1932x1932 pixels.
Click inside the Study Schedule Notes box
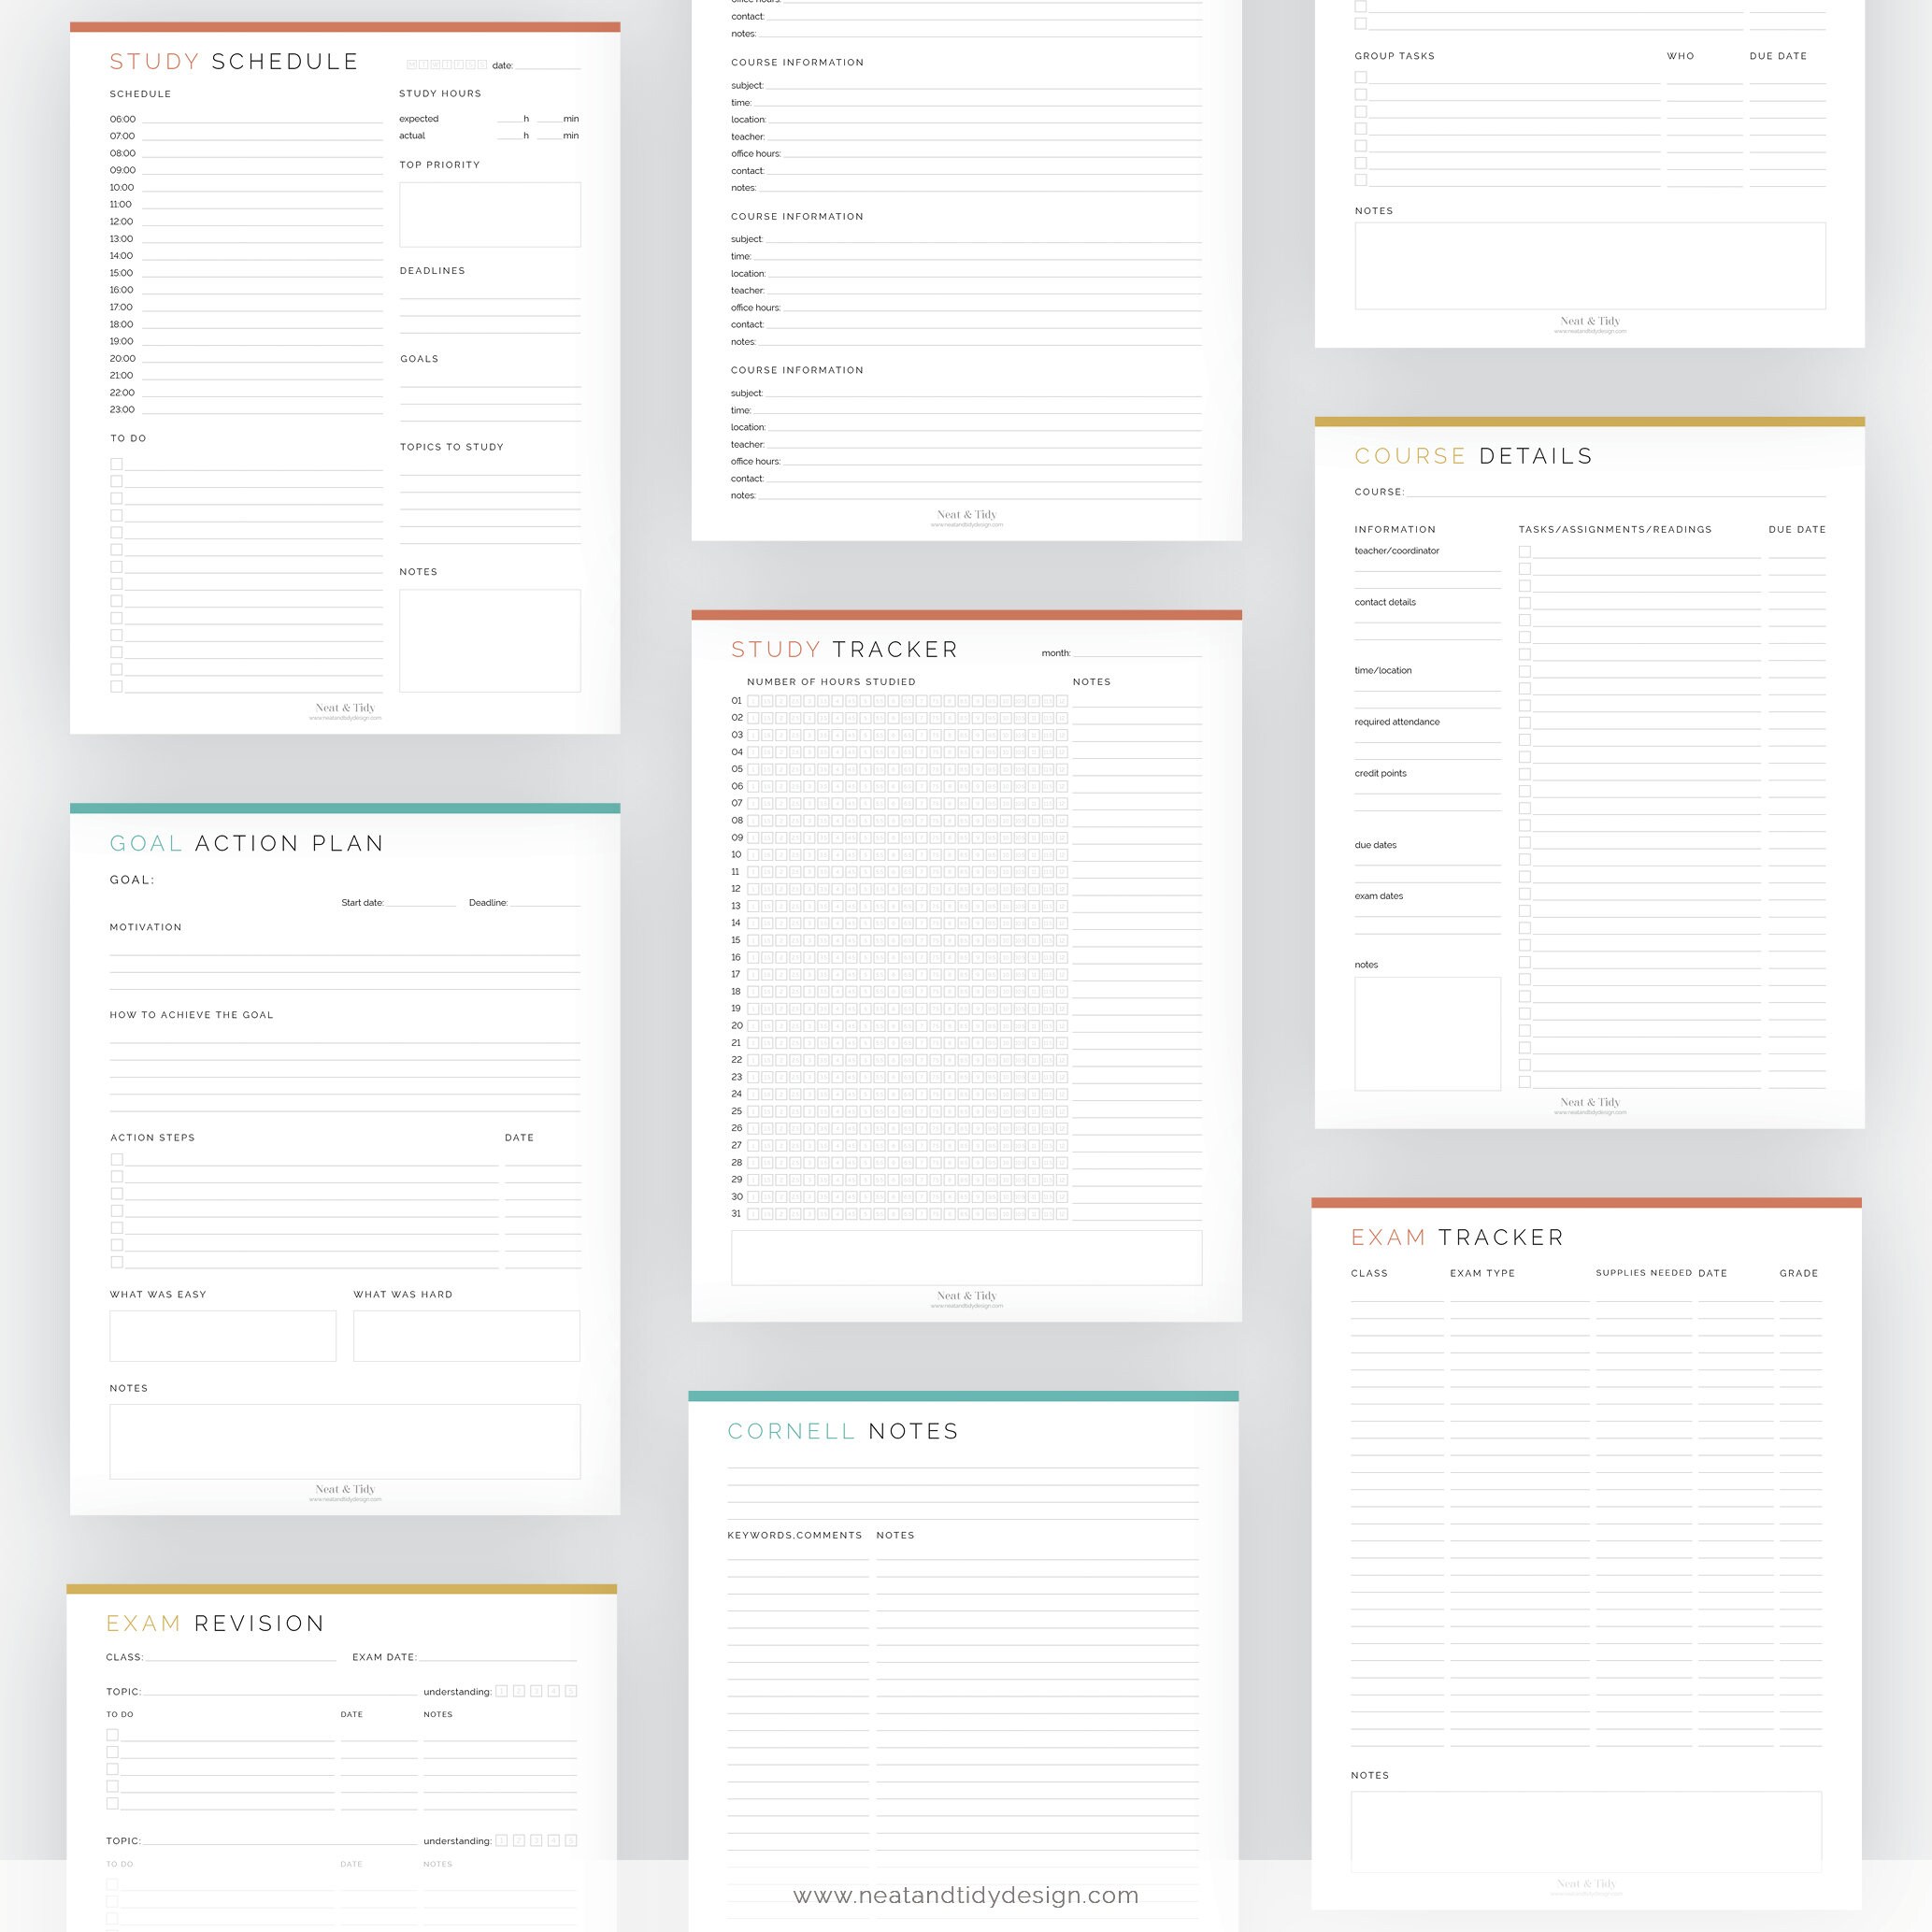coord(490,640)
